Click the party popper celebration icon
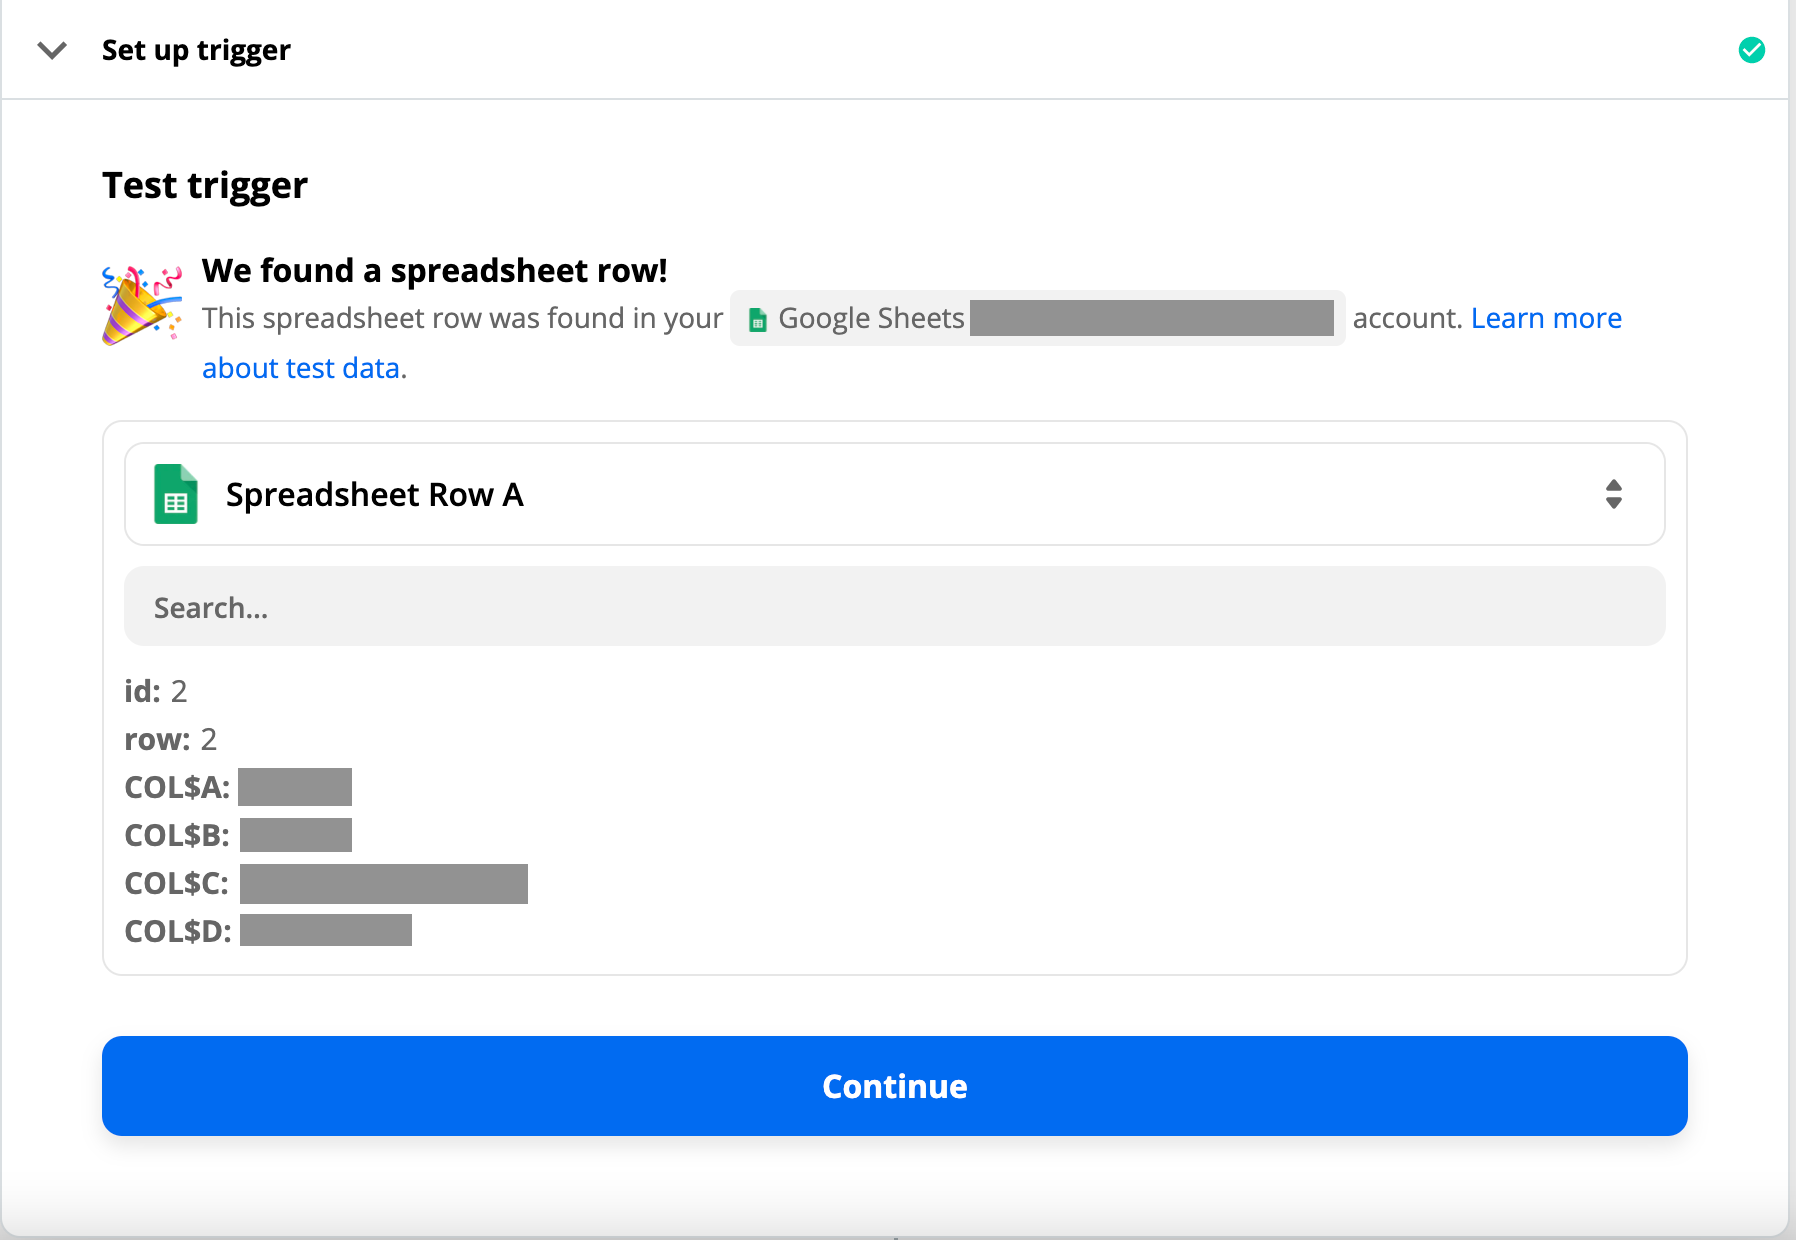The width and height of the screenshot is (1796, 1240). point(142,305)
